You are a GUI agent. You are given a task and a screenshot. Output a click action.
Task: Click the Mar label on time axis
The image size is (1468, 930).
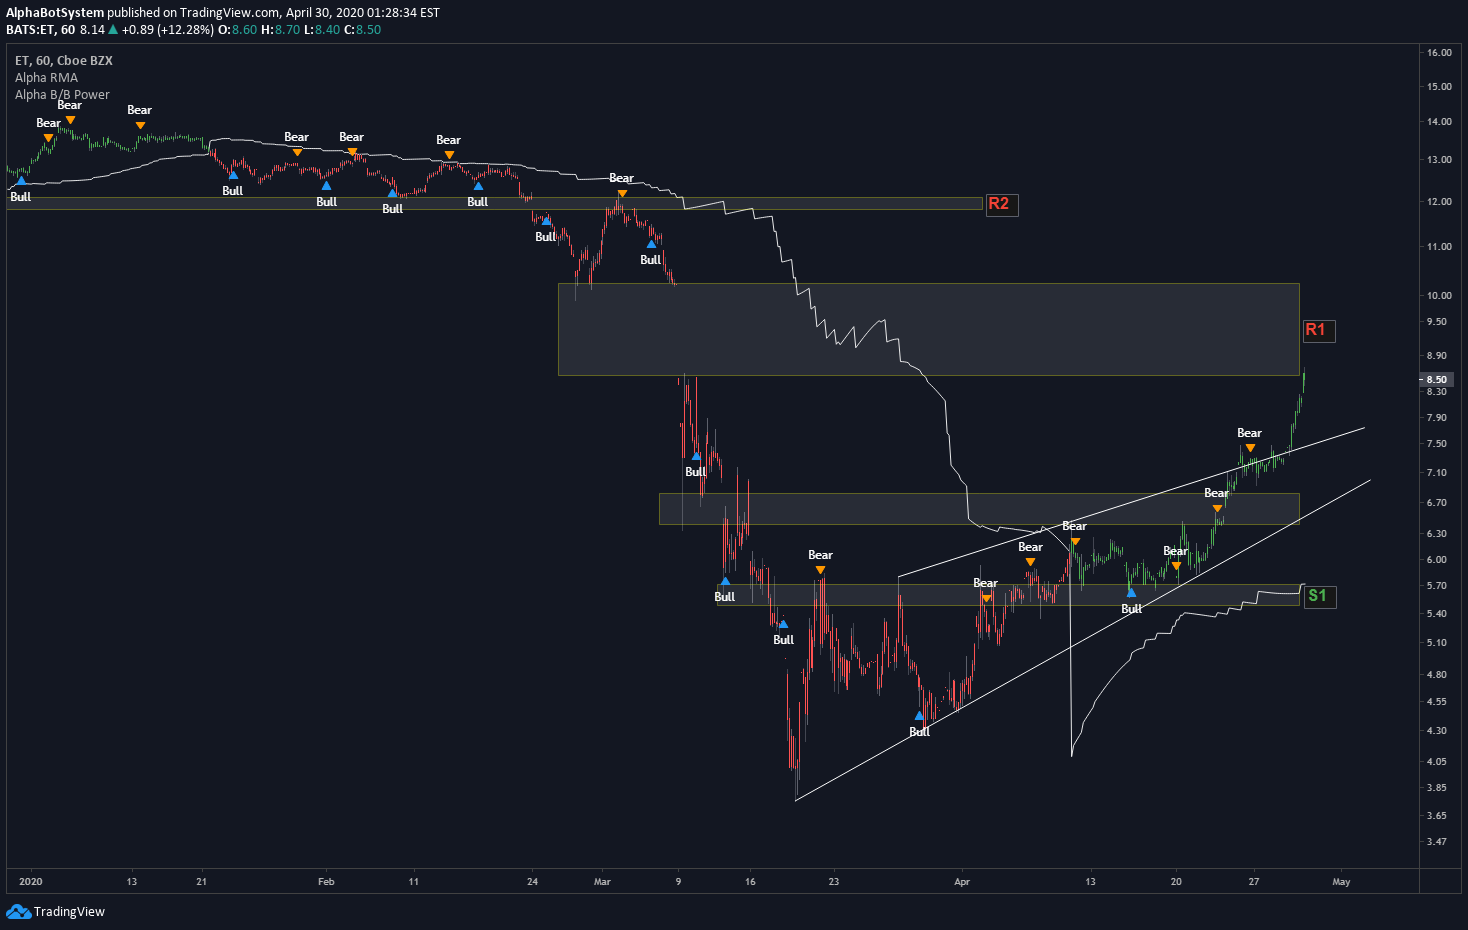pos(602,882)
